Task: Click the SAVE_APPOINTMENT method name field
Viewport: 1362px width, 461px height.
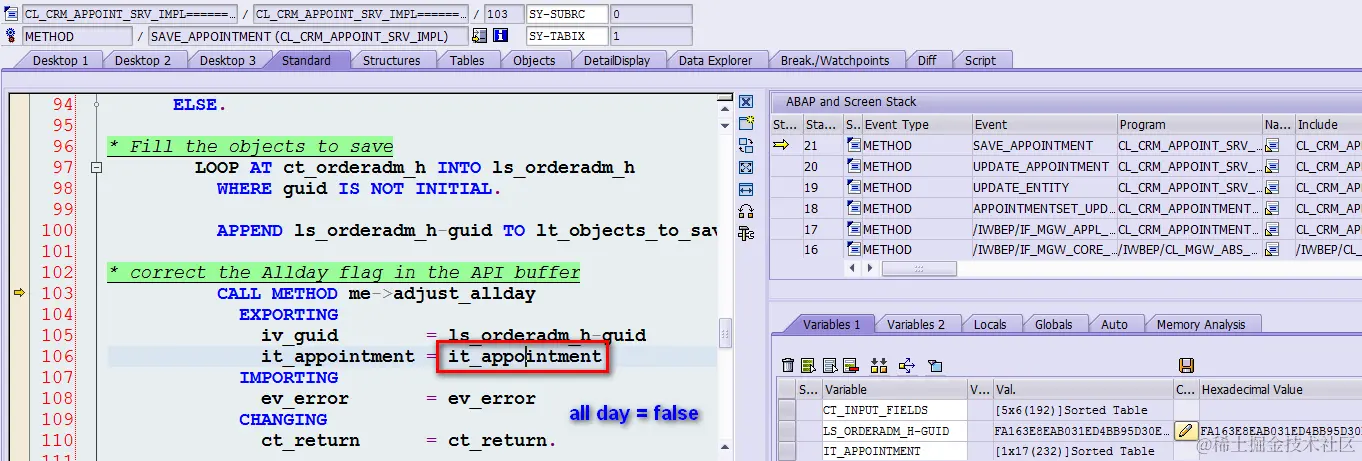Action: 307,36
